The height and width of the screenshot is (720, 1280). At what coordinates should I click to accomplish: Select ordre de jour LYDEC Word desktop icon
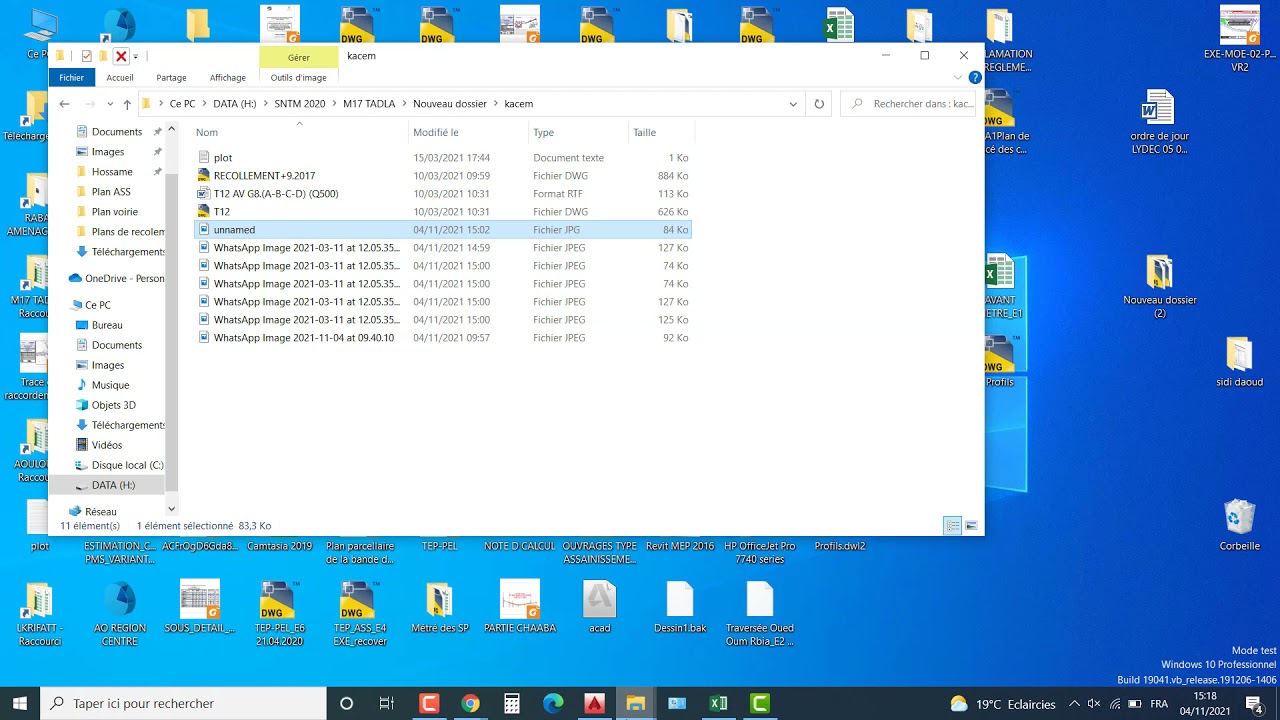point(1159,122)
